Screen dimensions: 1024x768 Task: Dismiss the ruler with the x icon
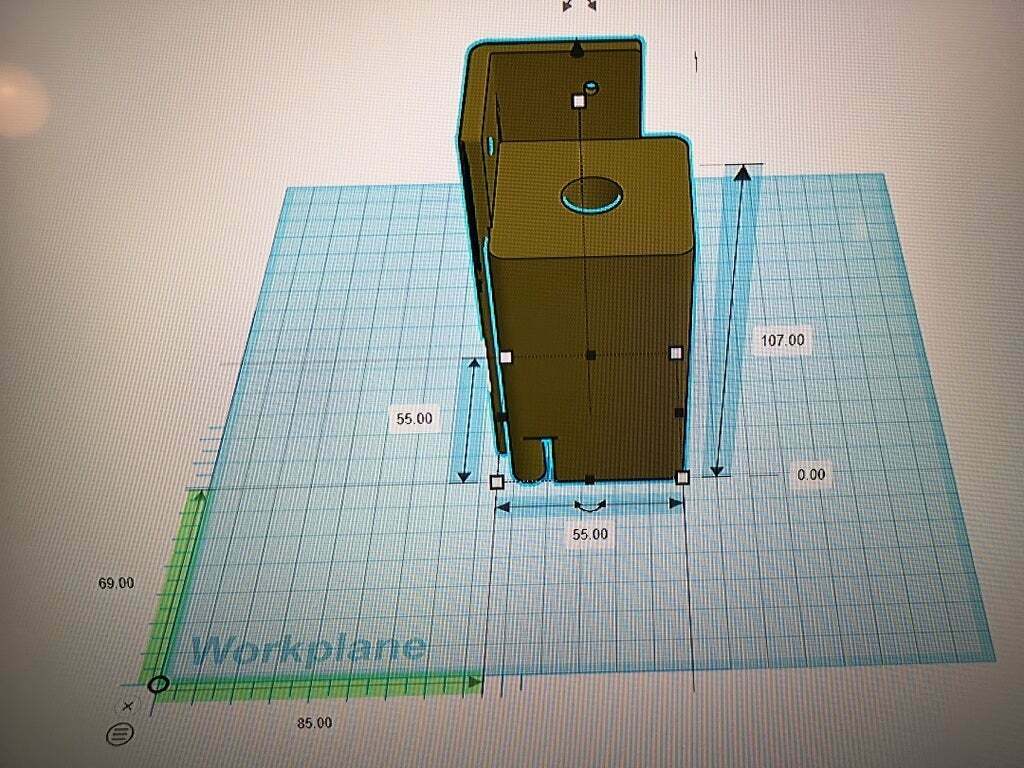point(128,706)
